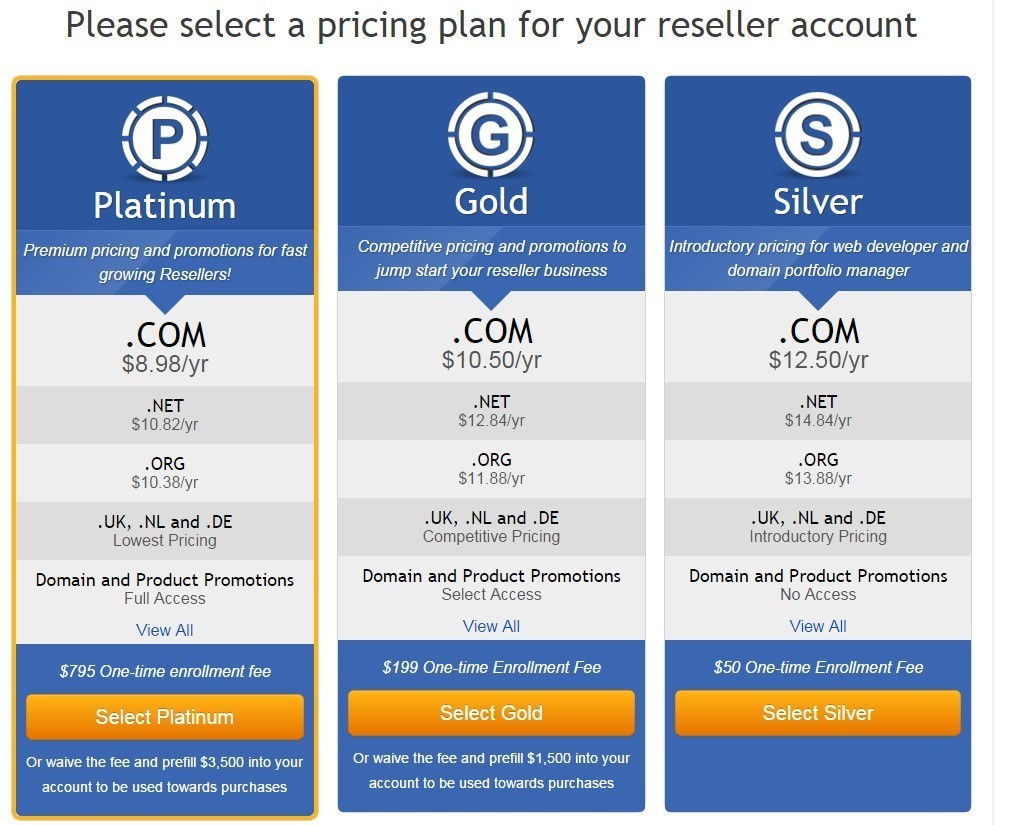Click the $199 One-time Enrollment Fee text
The width and height of the screenshot is (1021, 825).
[x=491, y=667]
